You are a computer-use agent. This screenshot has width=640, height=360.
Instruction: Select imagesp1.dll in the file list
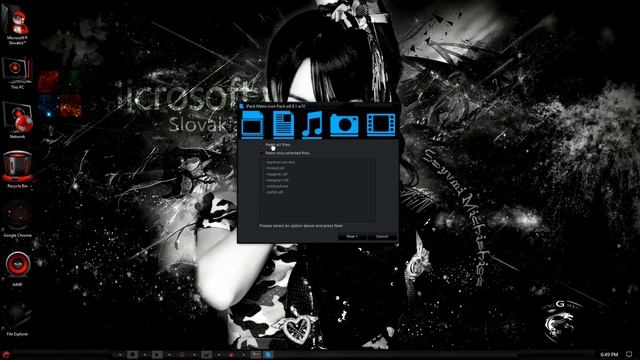pyautogui.click(x=278, y=180)
